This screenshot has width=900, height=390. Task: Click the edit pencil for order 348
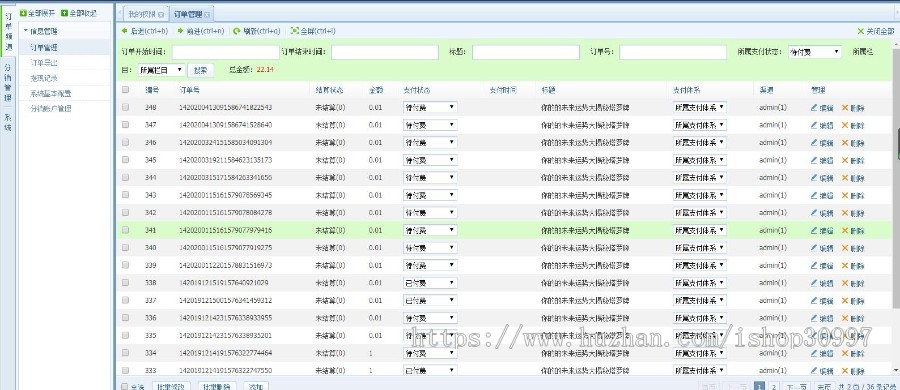813,107
